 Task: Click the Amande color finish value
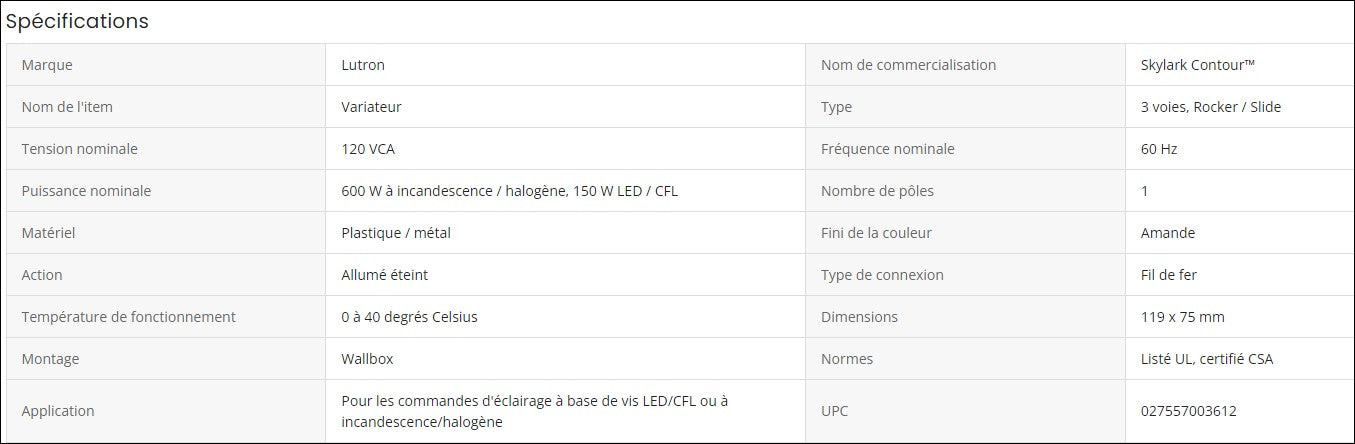(1167, 233)
